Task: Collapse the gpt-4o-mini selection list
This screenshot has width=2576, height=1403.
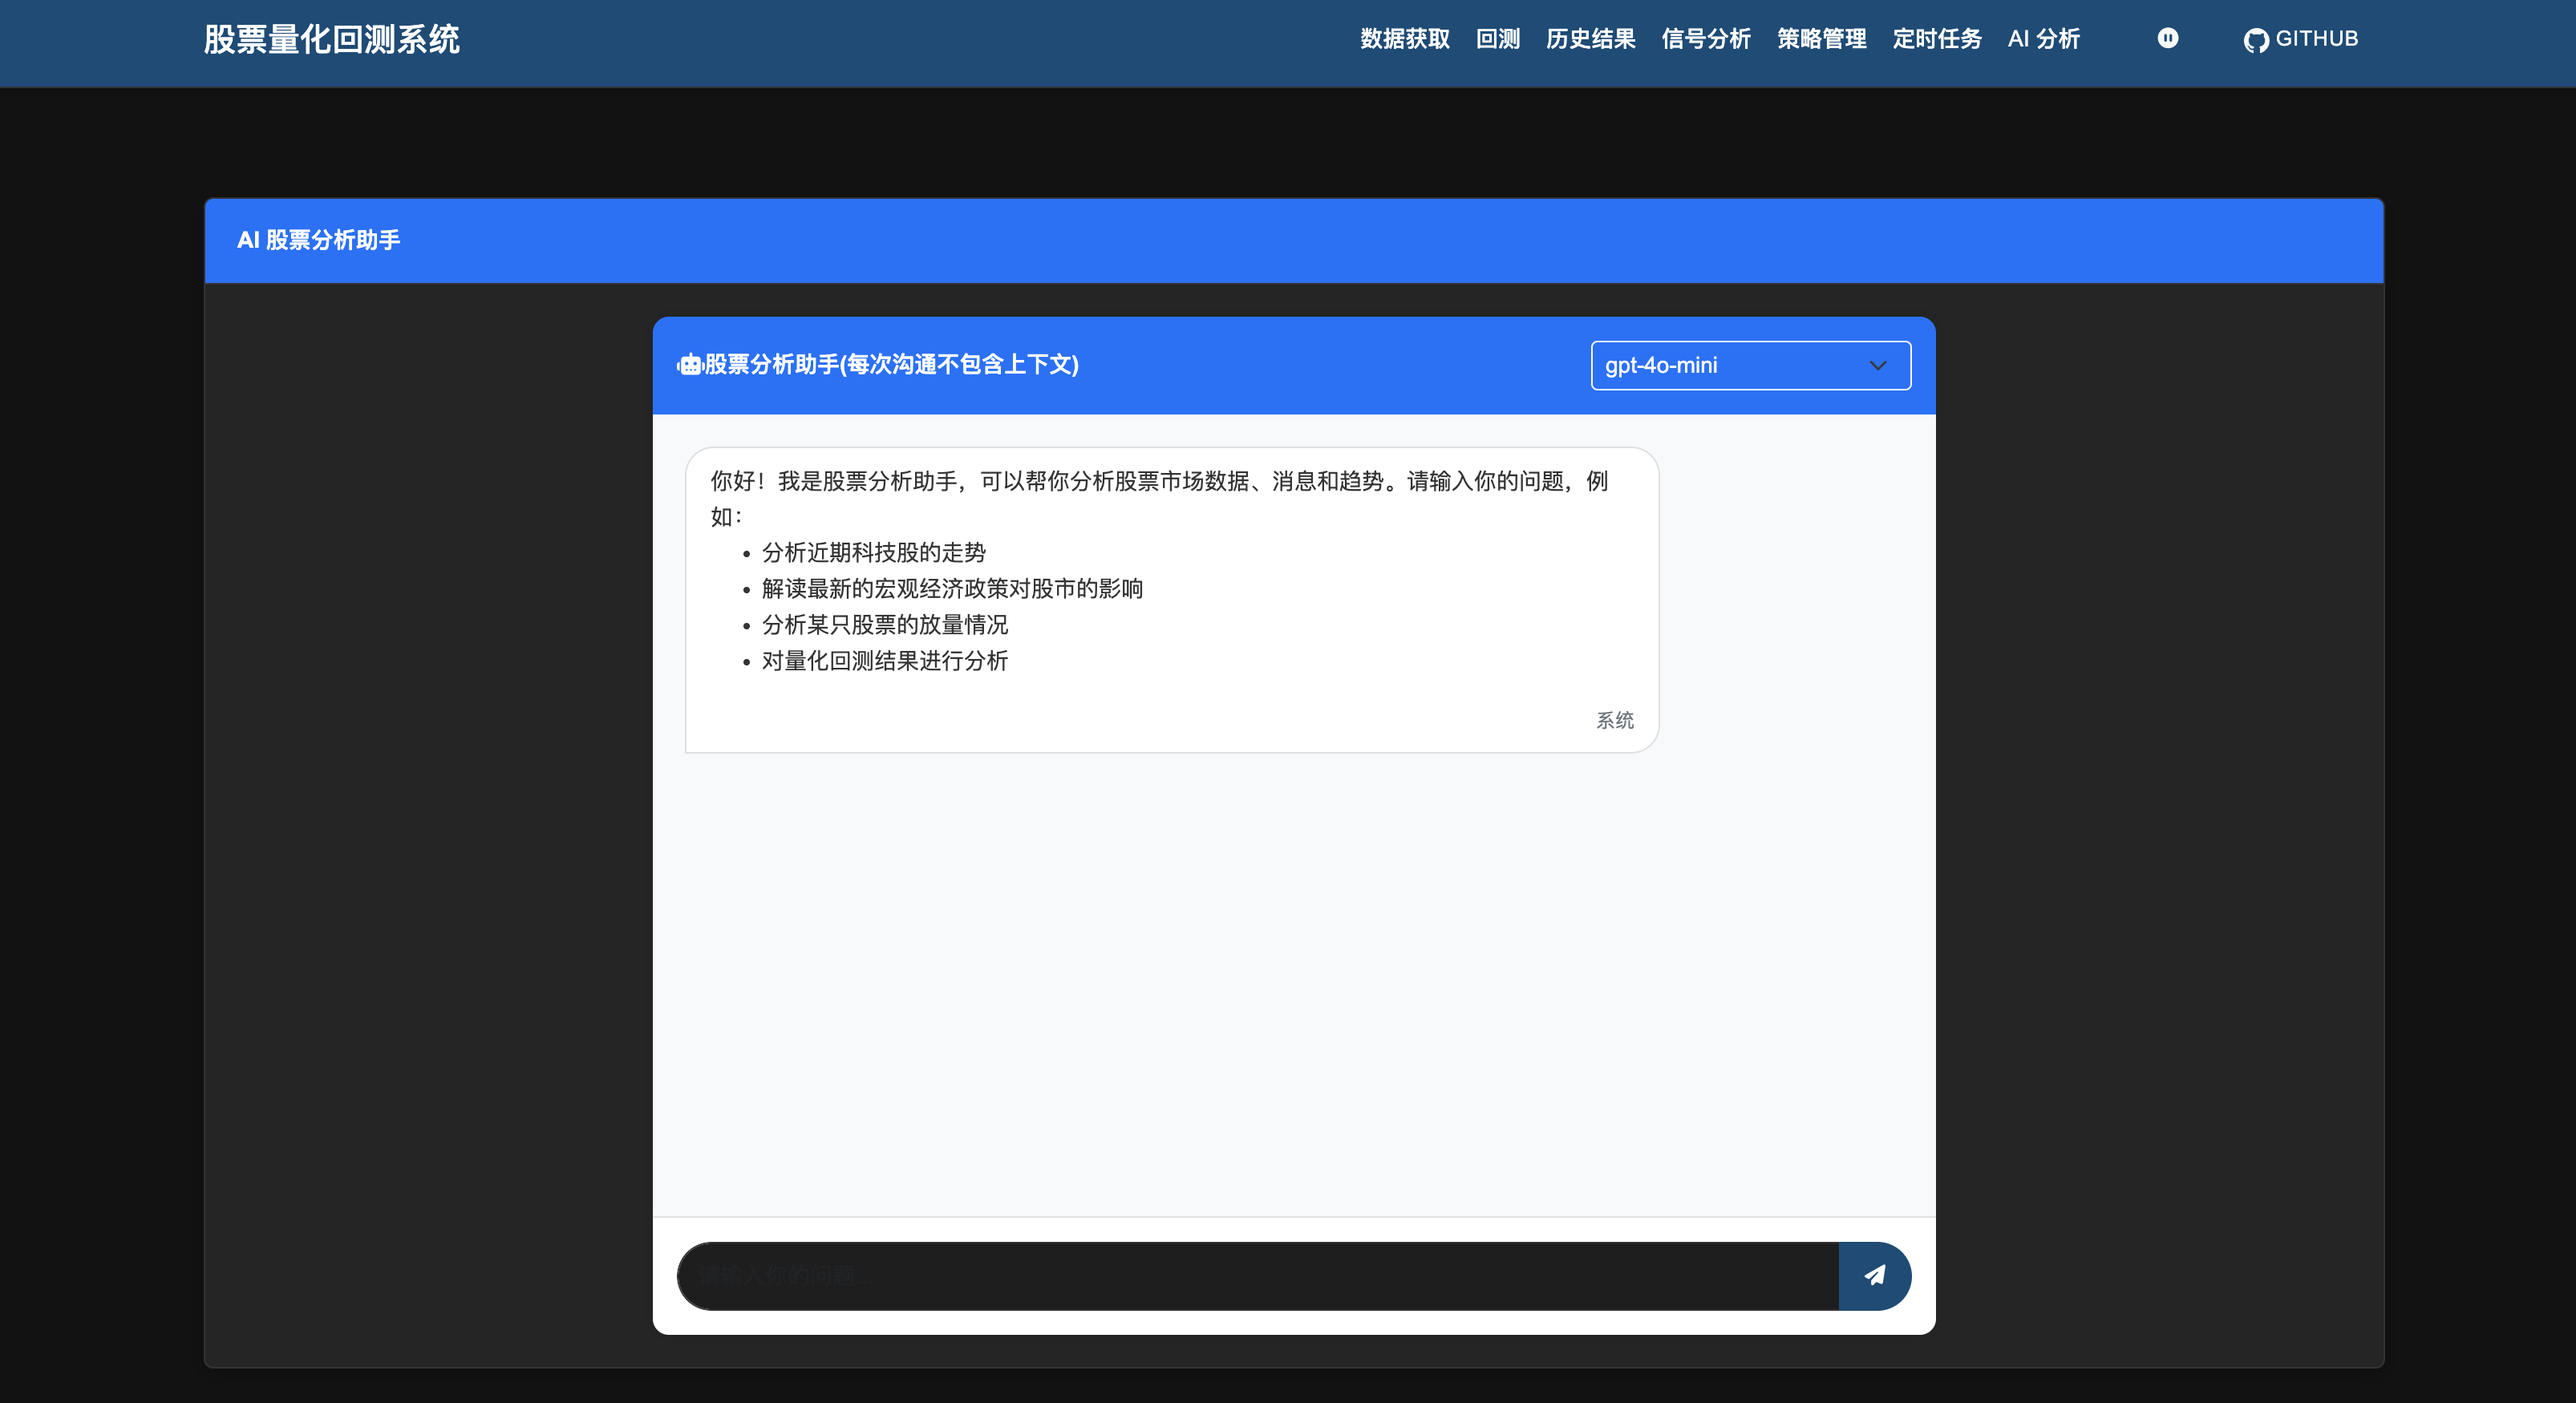Action: tap(1749, 365)
